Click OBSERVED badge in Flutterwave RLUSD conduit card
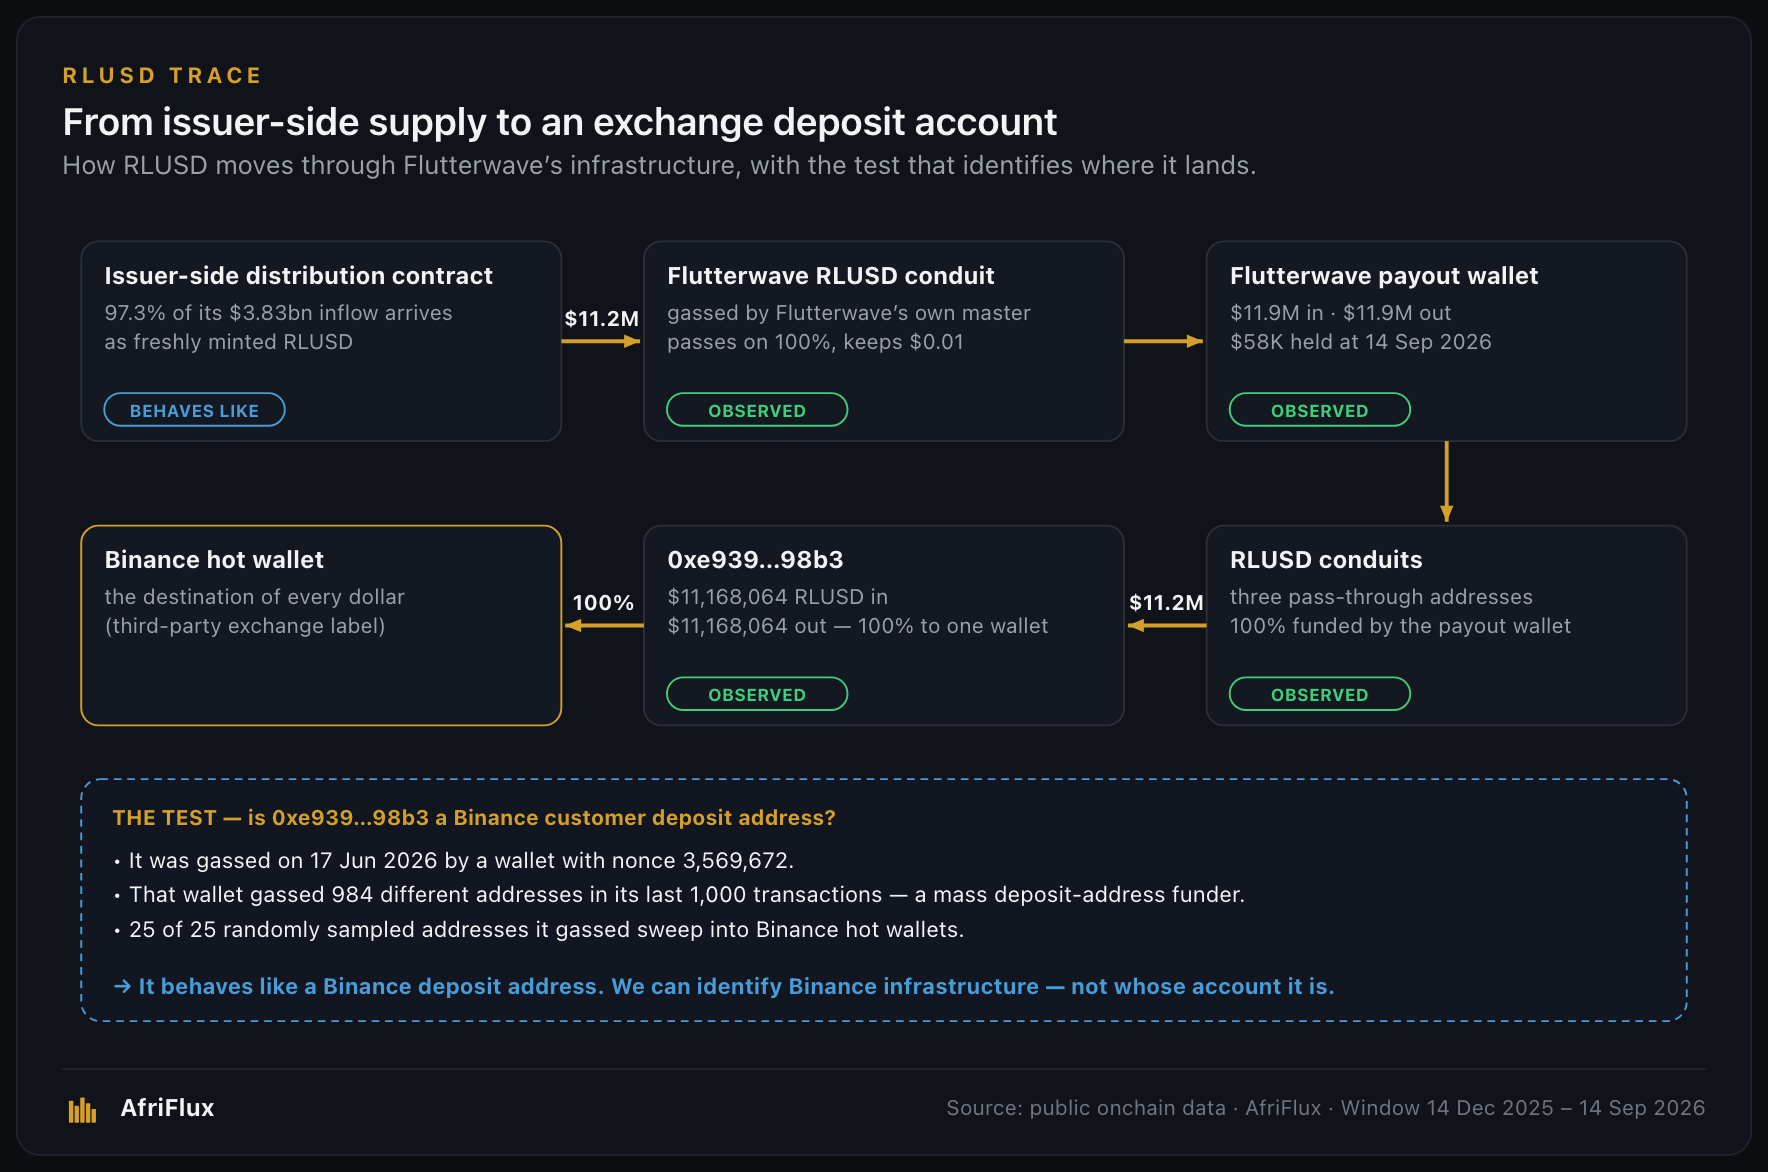 tap(757, 410)
